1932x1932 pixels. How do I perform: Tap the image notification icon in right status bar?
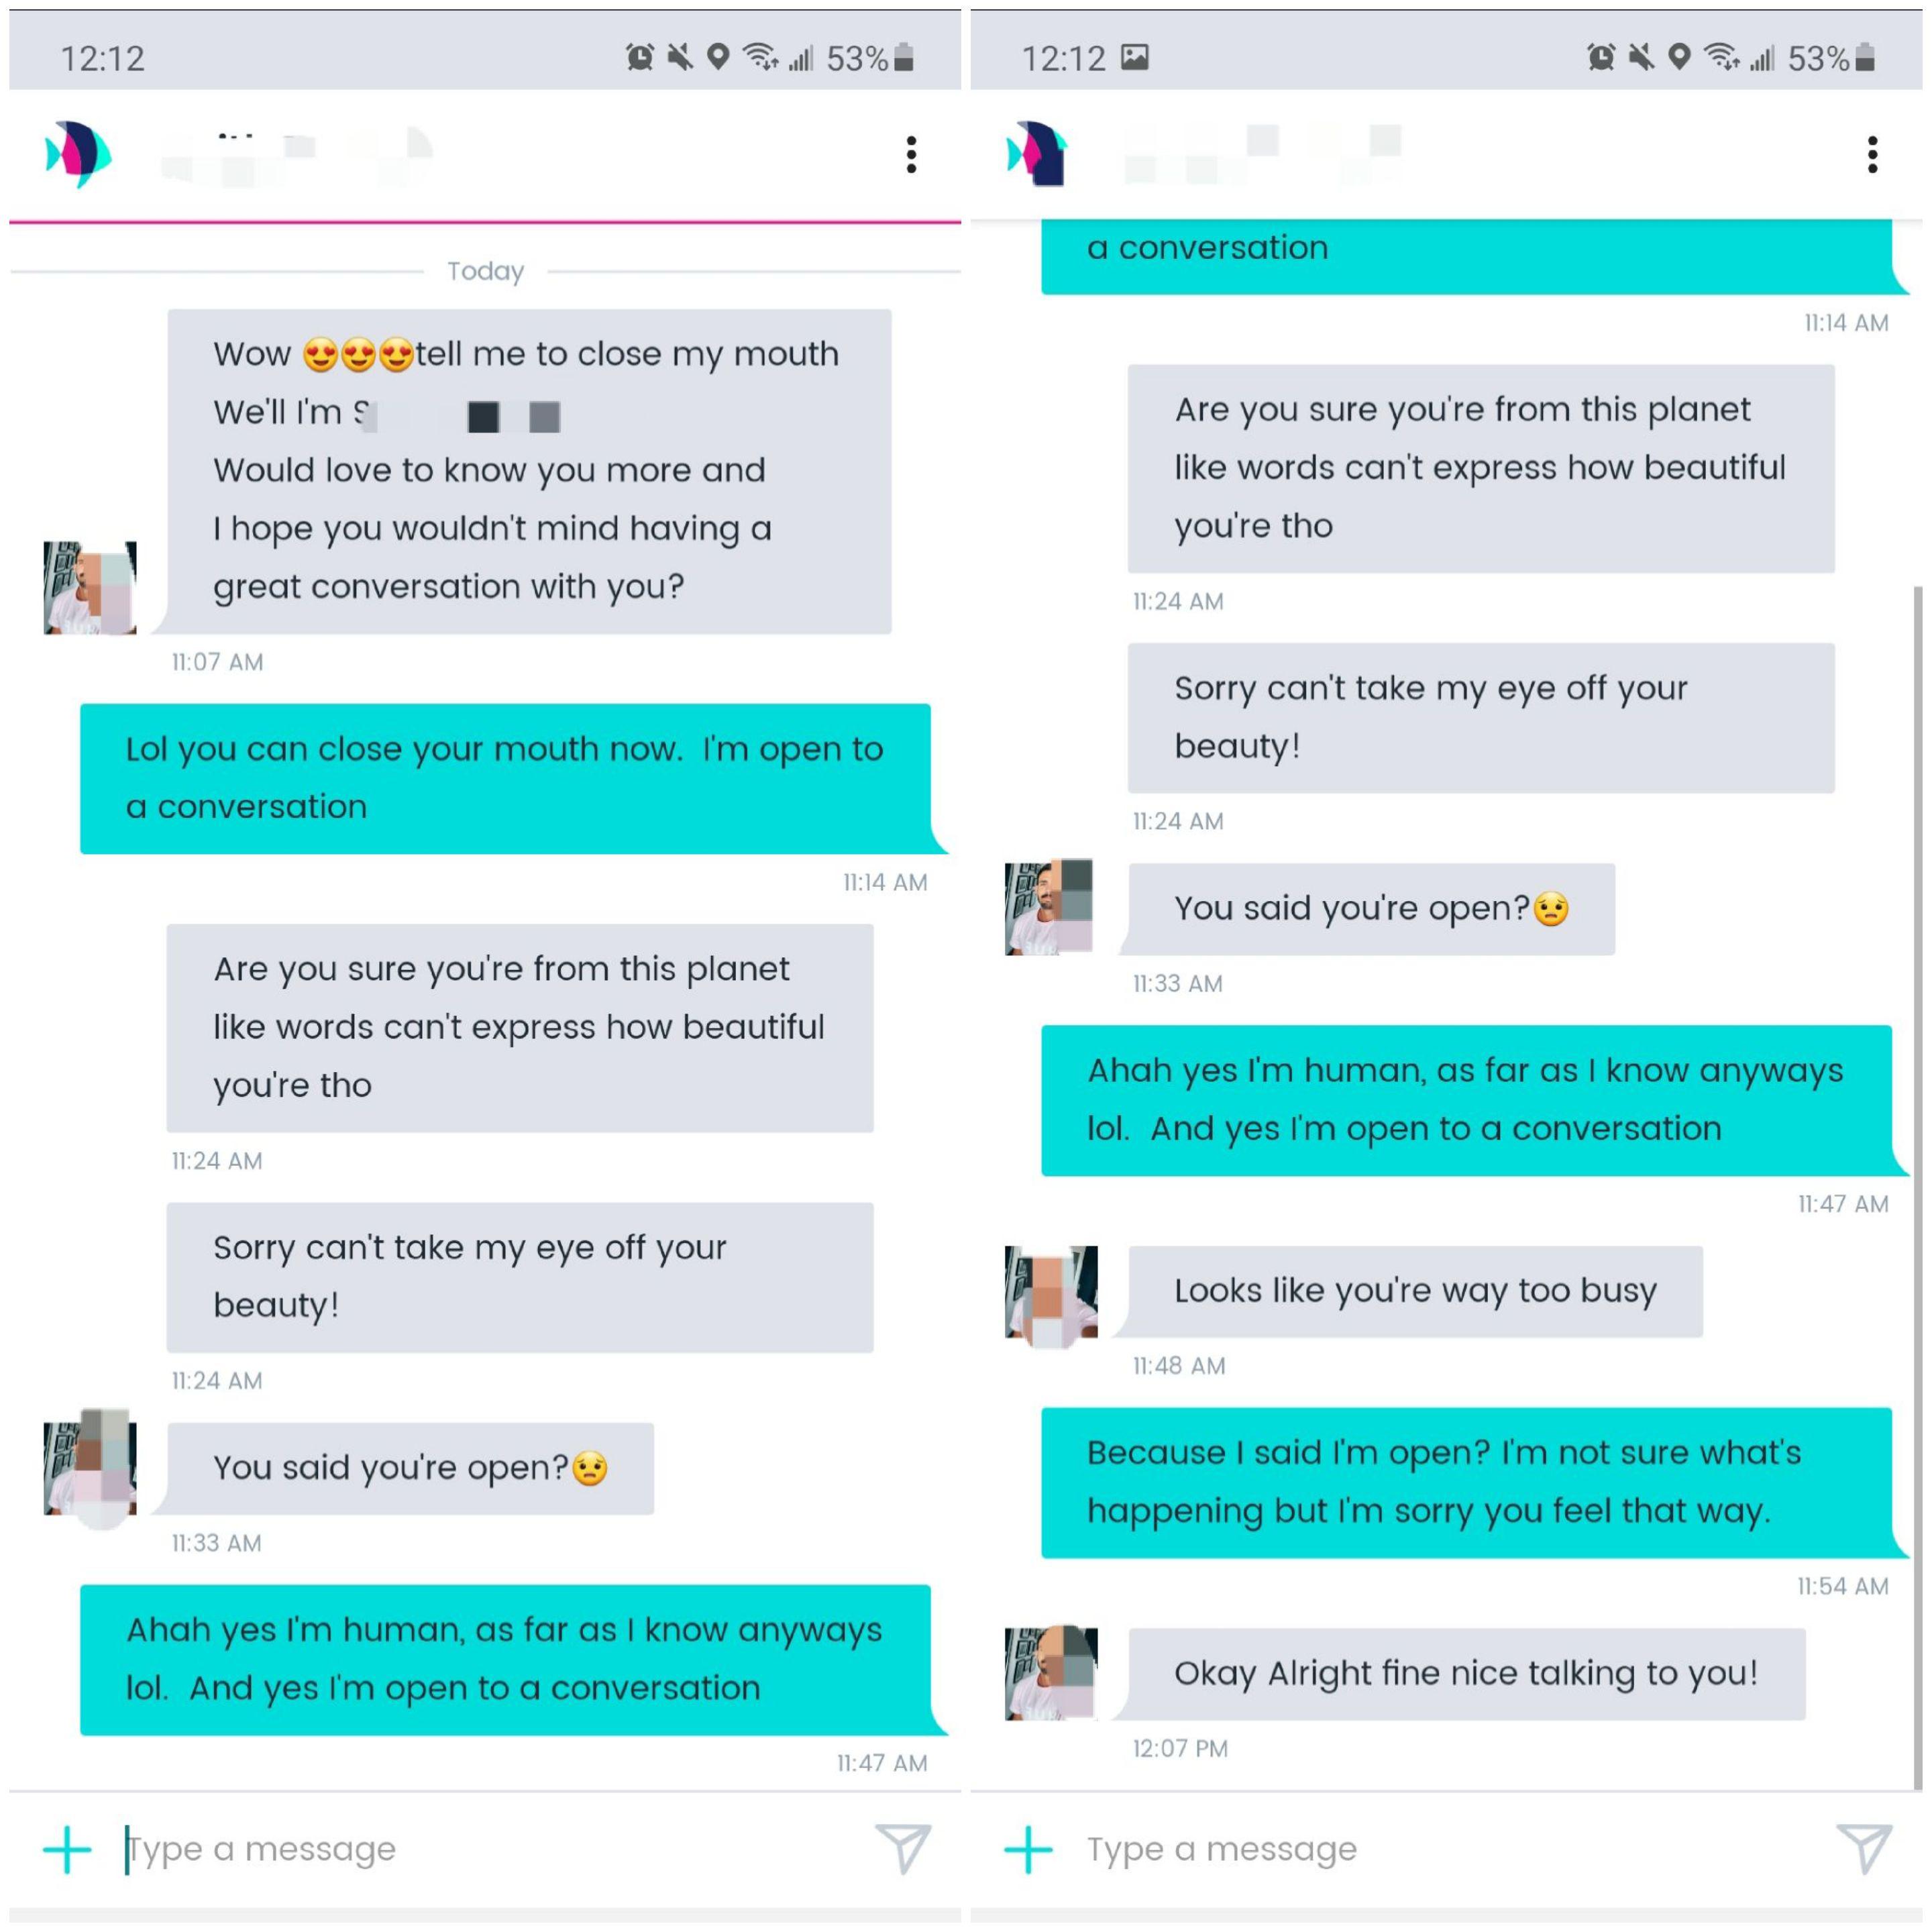click(1134, 57)
